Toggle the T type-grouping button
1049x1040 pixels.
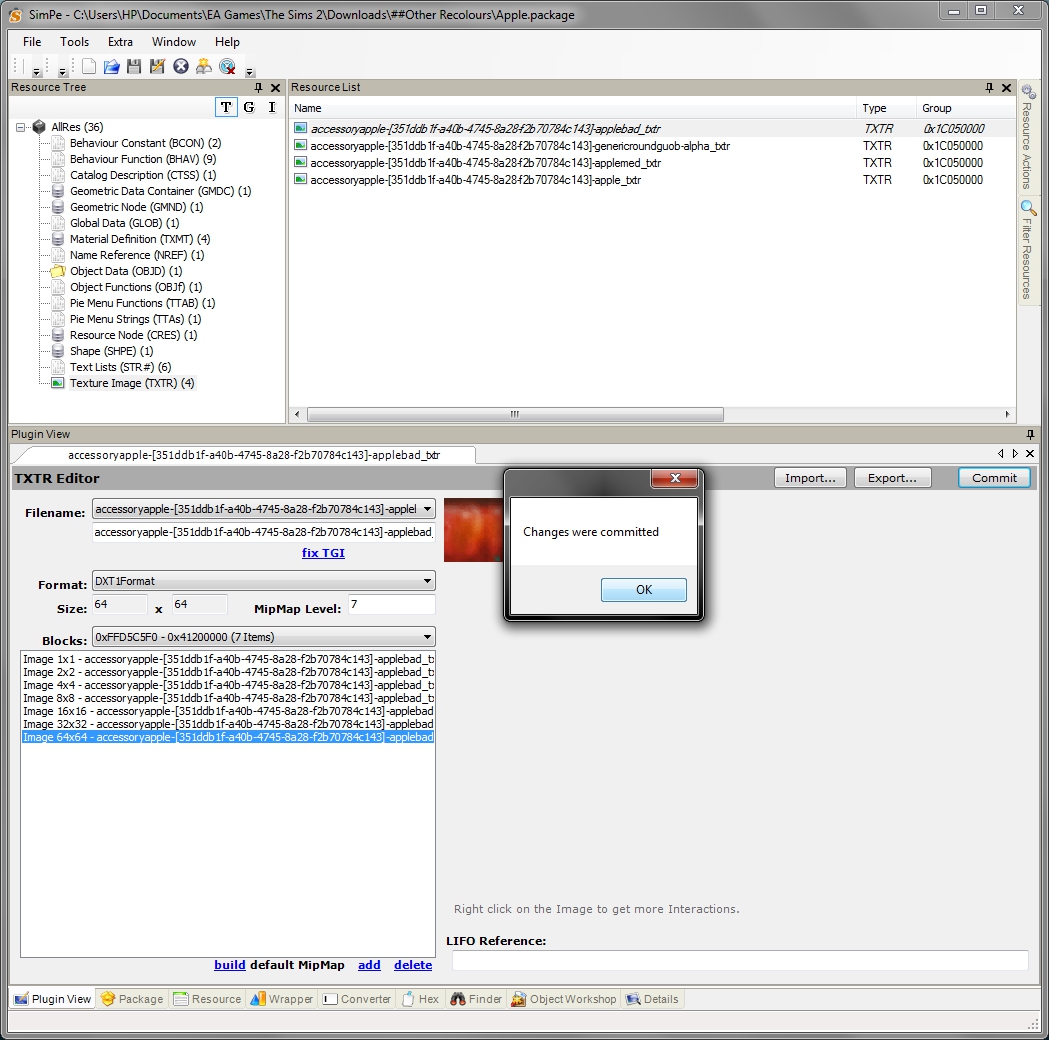[x=226, y=107]
